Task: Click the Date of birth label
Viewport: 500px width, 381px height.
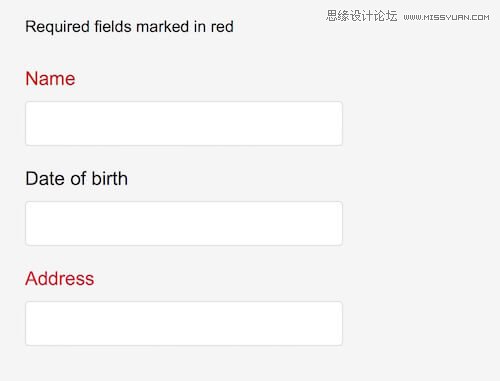Action: 77,178
